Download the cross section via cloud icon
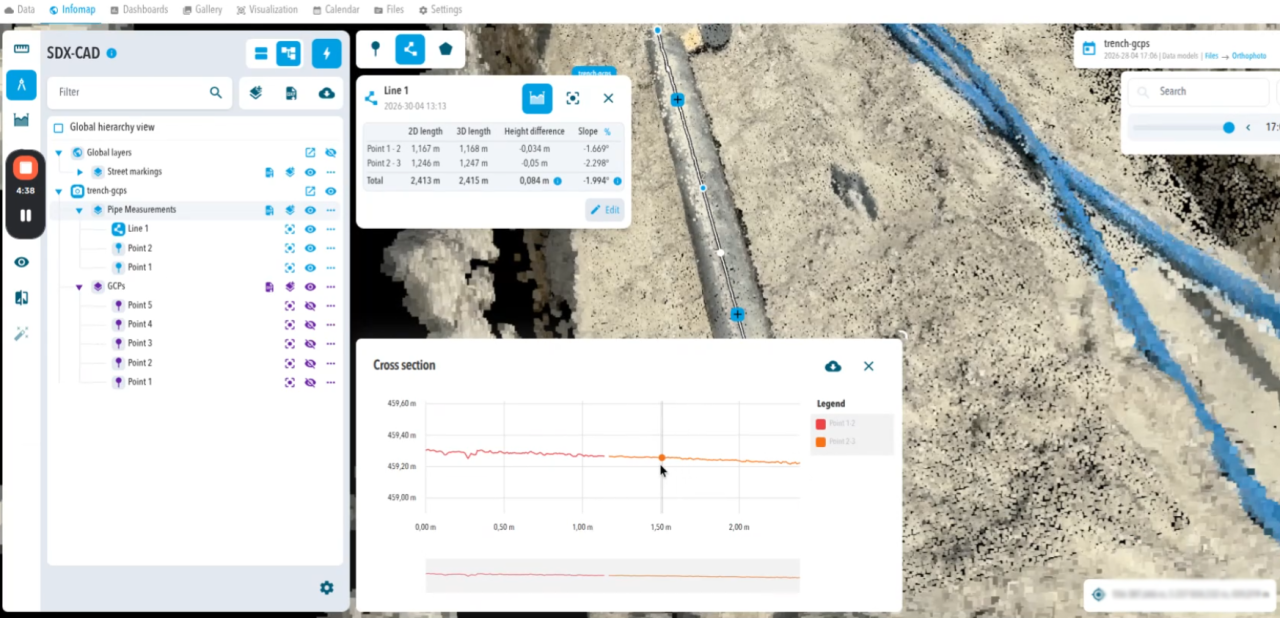 (x=833, y=366)
